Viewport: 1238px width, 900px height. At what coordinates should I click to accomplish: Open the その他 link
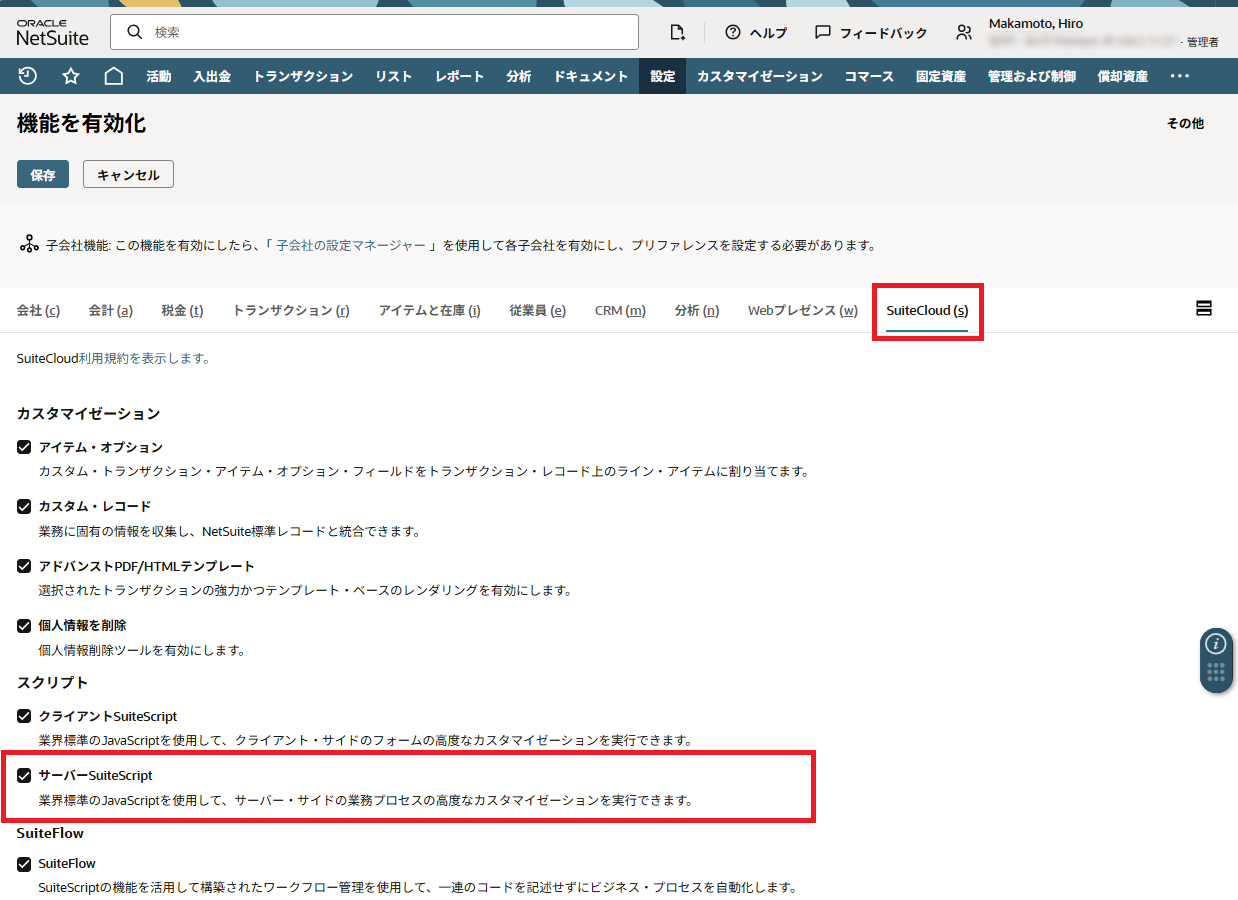point(1185,124)
